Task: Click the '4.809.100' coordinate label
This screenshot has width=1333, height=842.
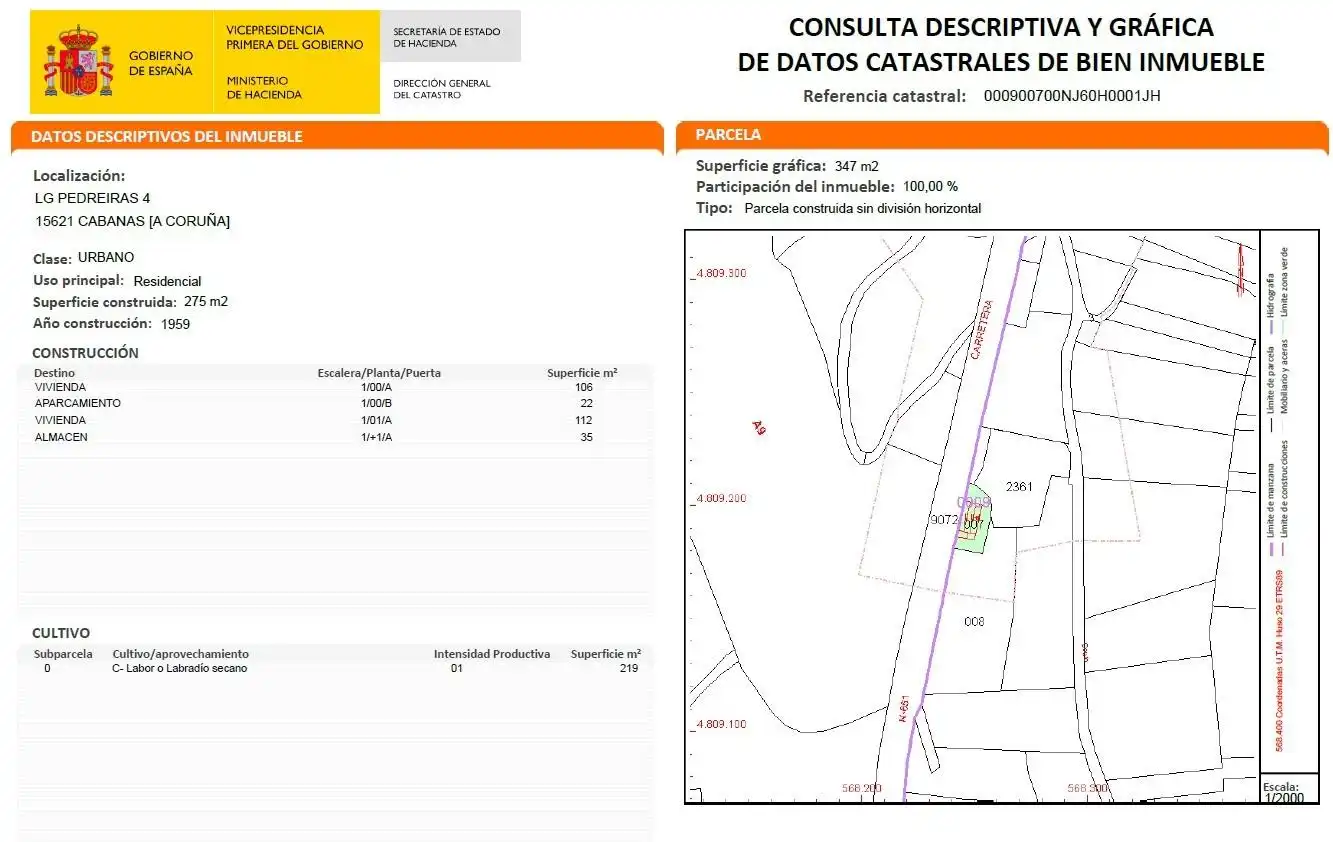Action: click(x=720, y=724)
